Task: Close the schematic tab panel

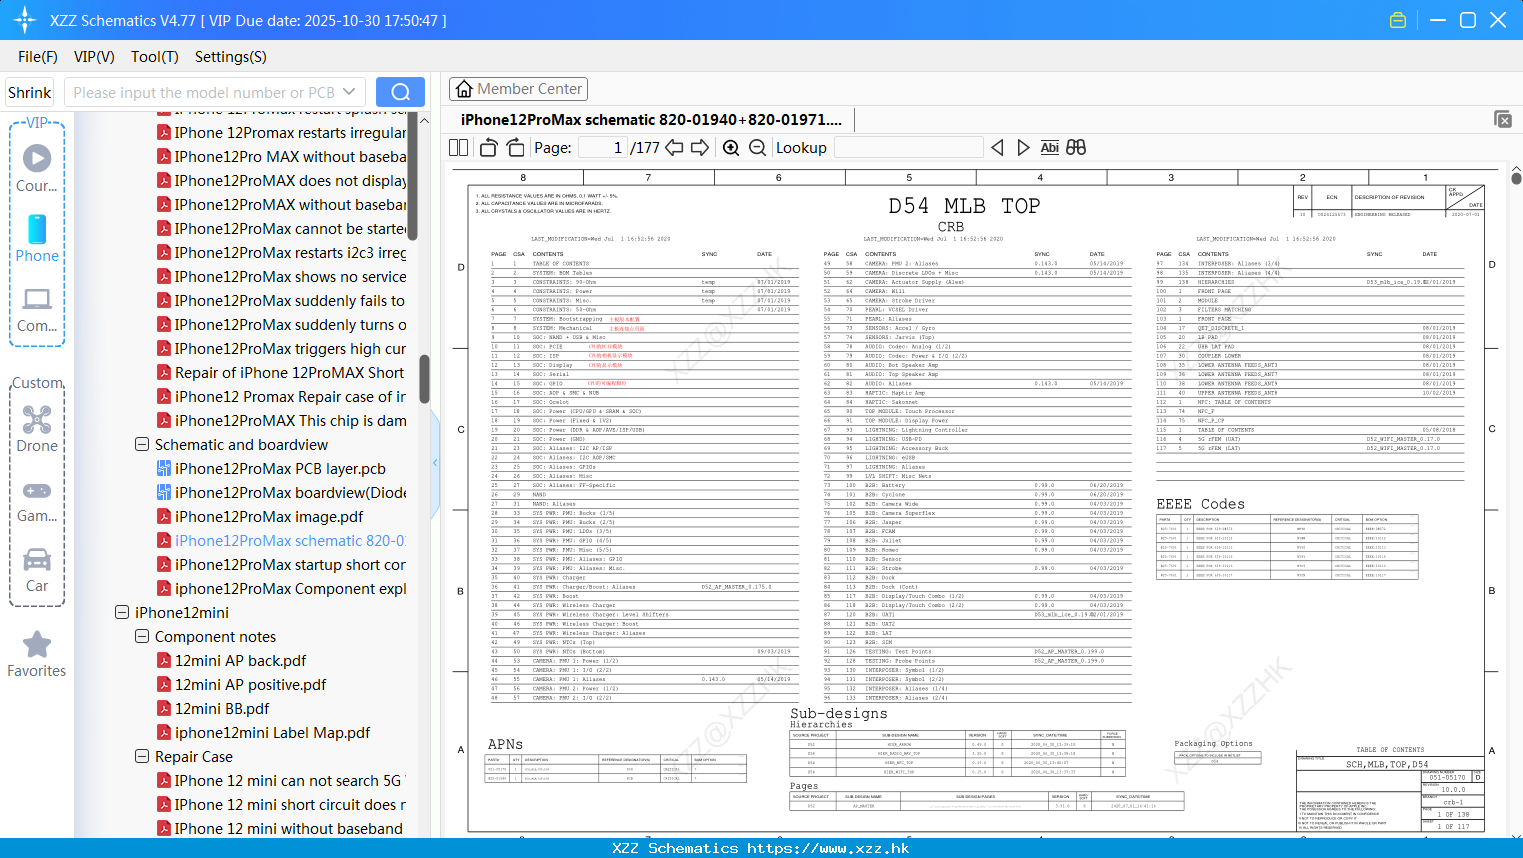Action: (1503, 119)
